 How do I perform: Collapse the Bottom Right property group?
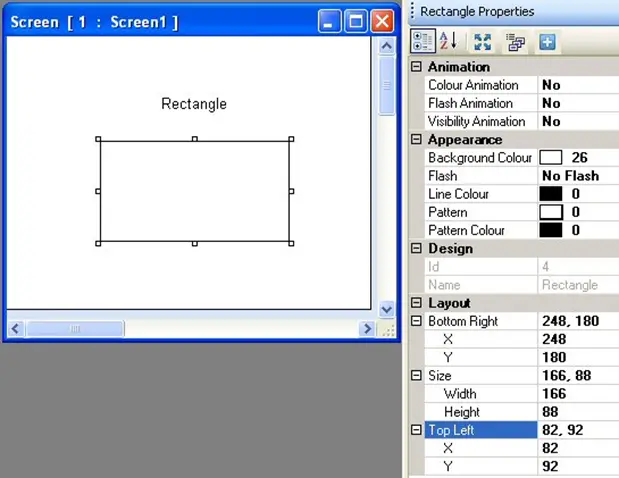coord(416,321)
